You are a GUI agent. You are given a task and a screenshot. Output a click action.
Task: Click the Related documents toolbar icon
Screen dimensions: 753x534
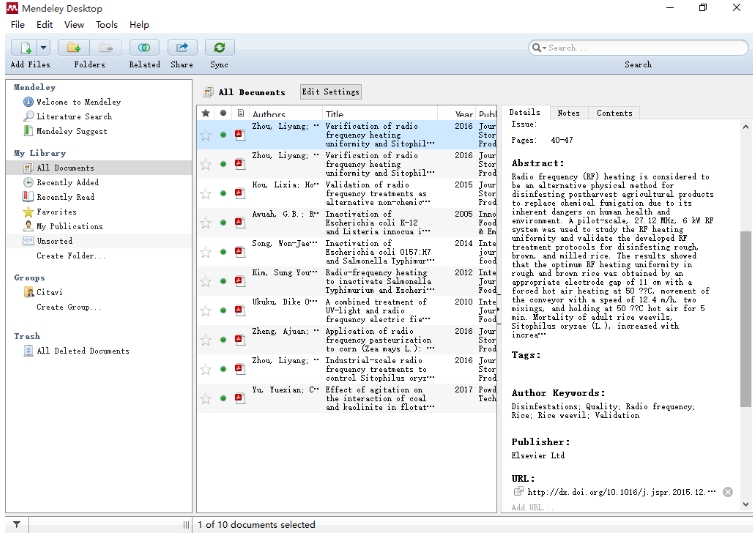(144, 48)
